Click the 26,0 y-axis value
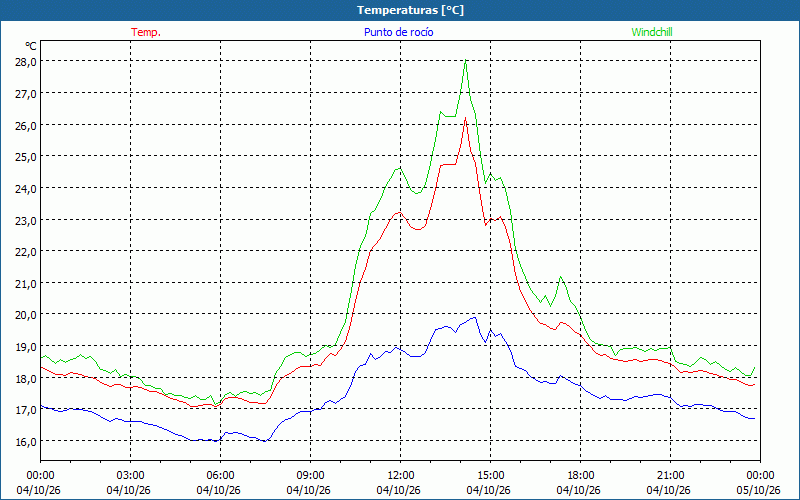This screenshot has height=500, width=800. [24, 125]
